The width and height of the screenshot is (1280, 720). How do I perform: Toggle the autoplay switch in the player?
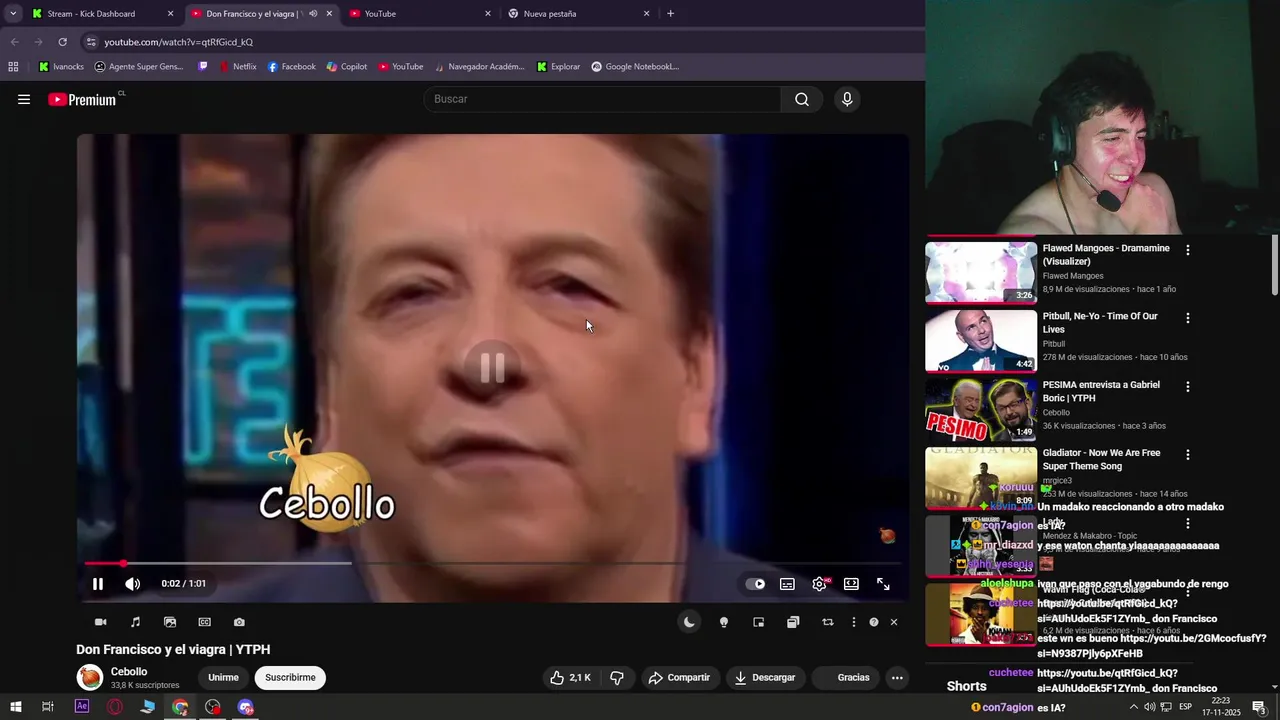pos(755,584)
